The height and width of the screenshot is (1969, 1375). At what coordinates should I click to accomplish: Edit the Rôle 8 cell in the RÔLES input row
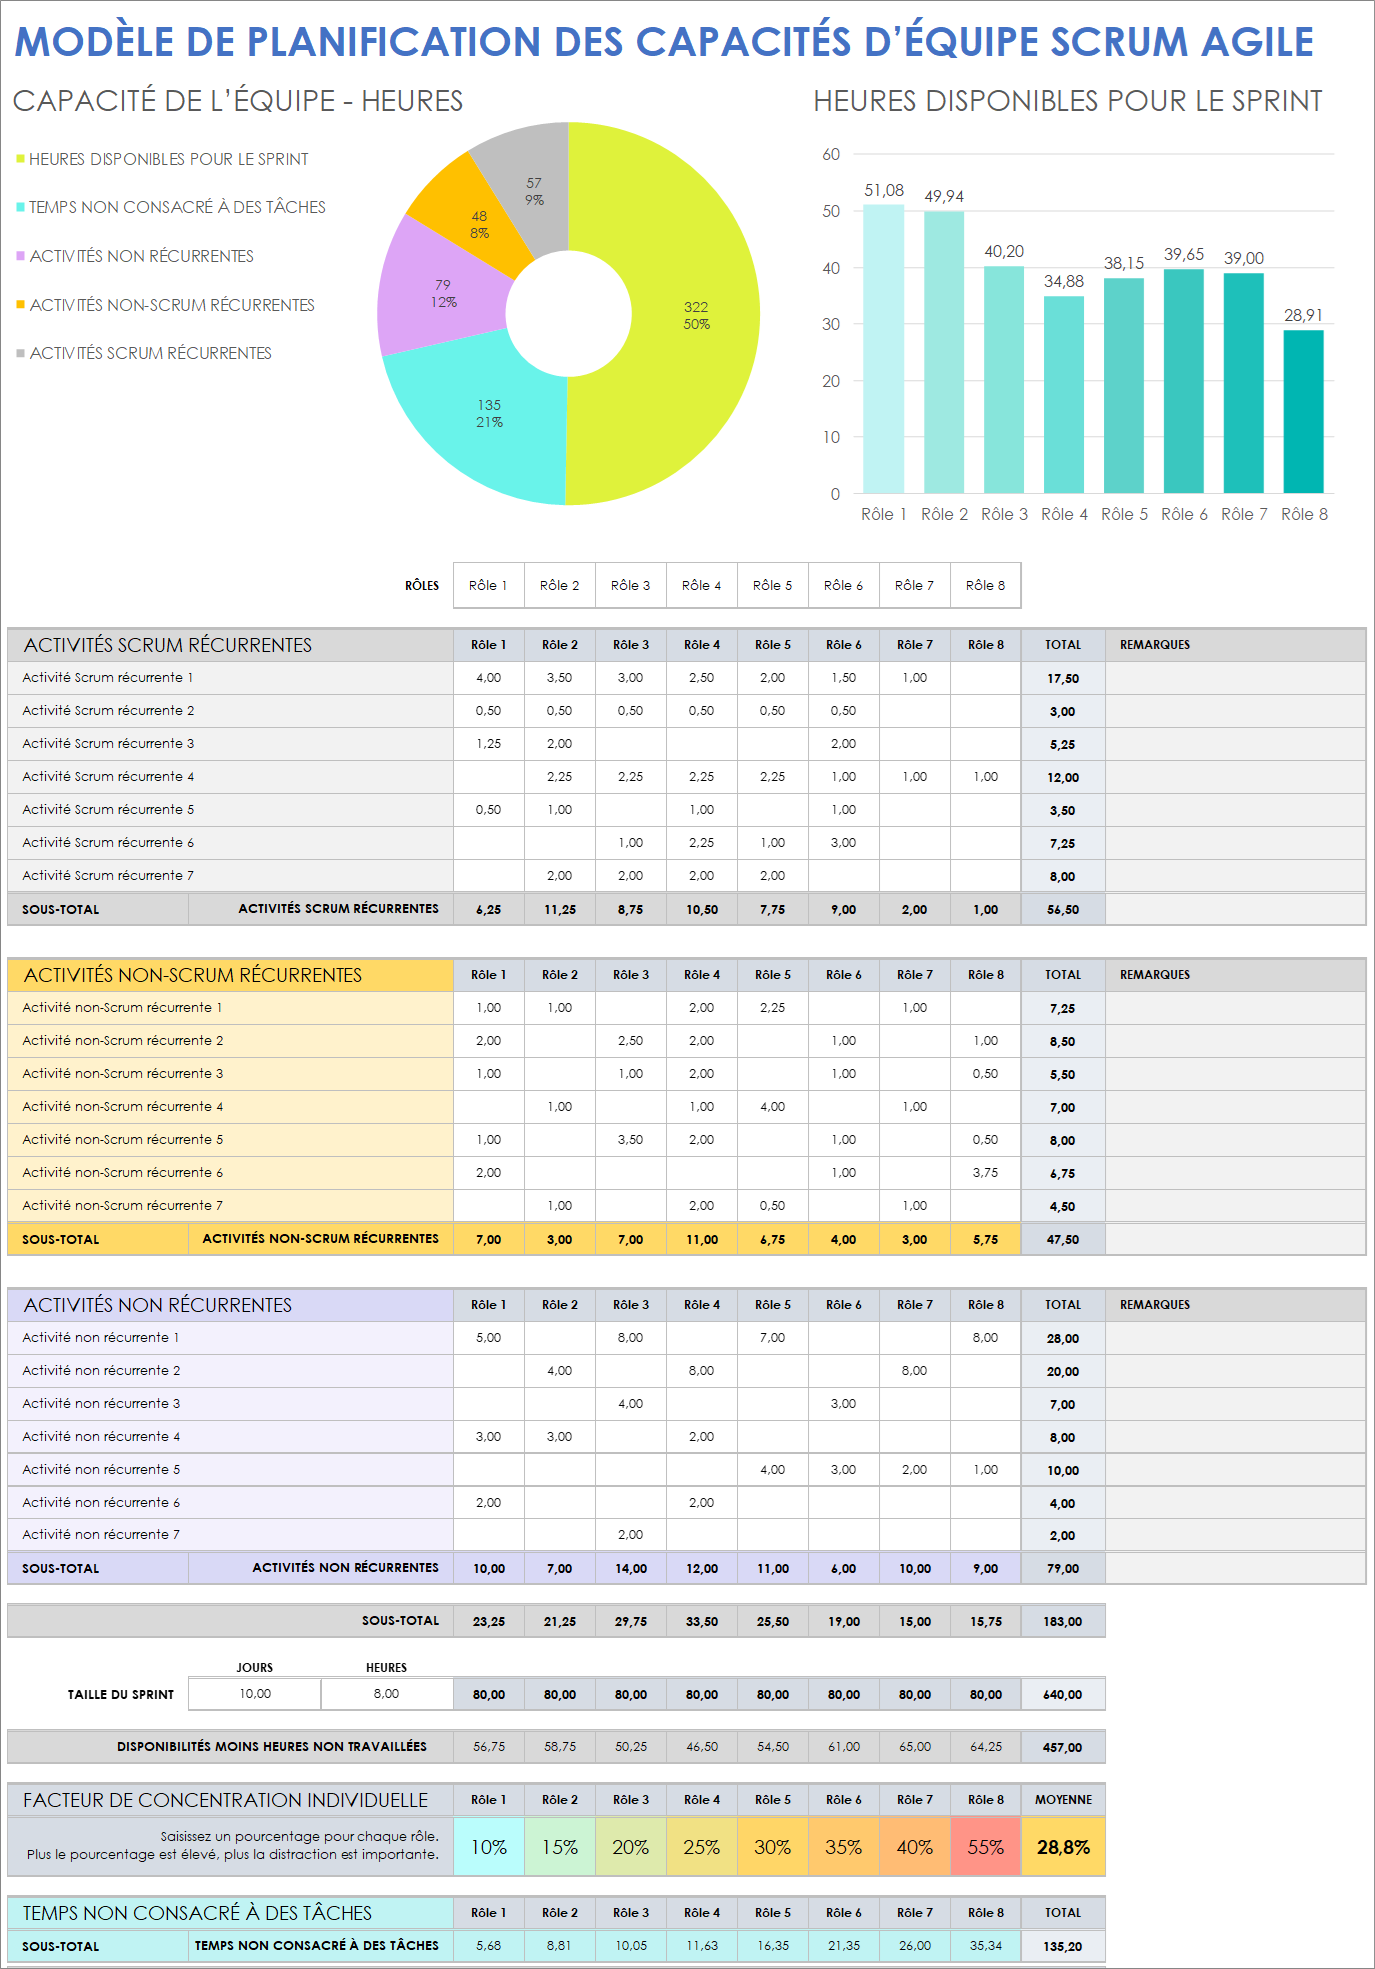point(985,585)
